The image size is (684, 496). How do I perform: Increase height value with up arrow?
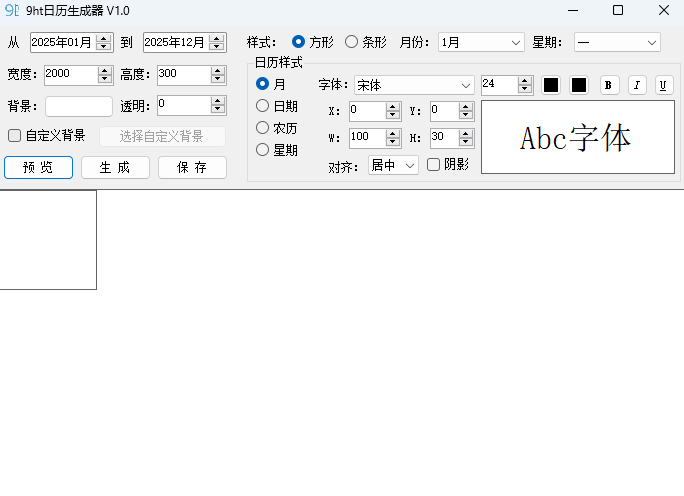coord(217,71)
